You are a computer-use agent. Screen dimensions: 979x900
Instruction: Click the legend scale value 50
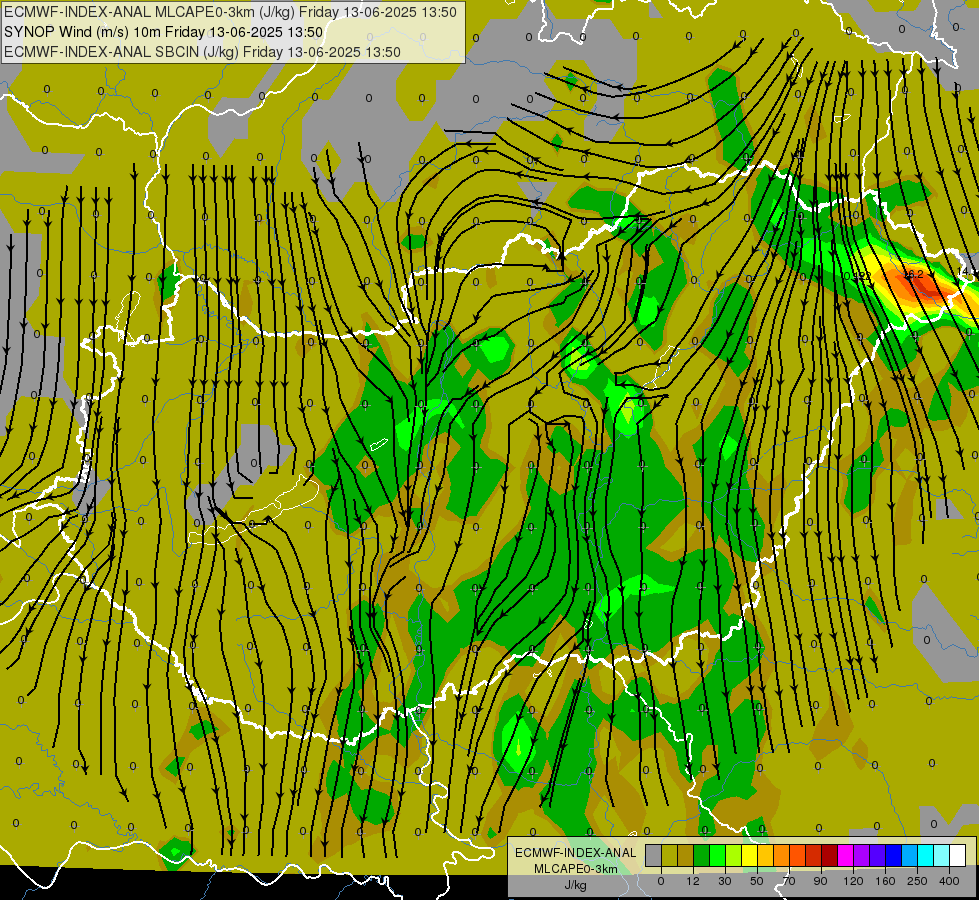tap(757, 881)
